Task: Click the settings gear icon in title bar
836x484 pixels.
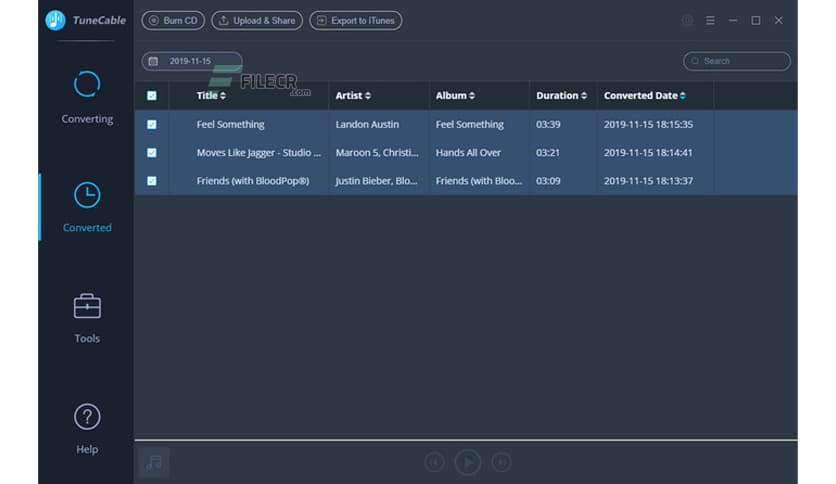Action: pyautogui.click(x=687, y=20)
